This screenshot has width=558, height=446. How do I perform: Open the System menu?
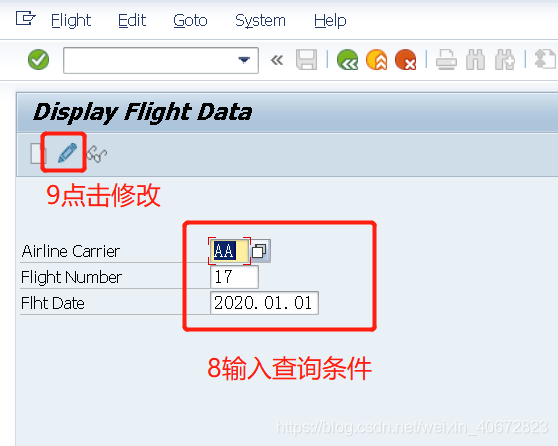point(260,20)
